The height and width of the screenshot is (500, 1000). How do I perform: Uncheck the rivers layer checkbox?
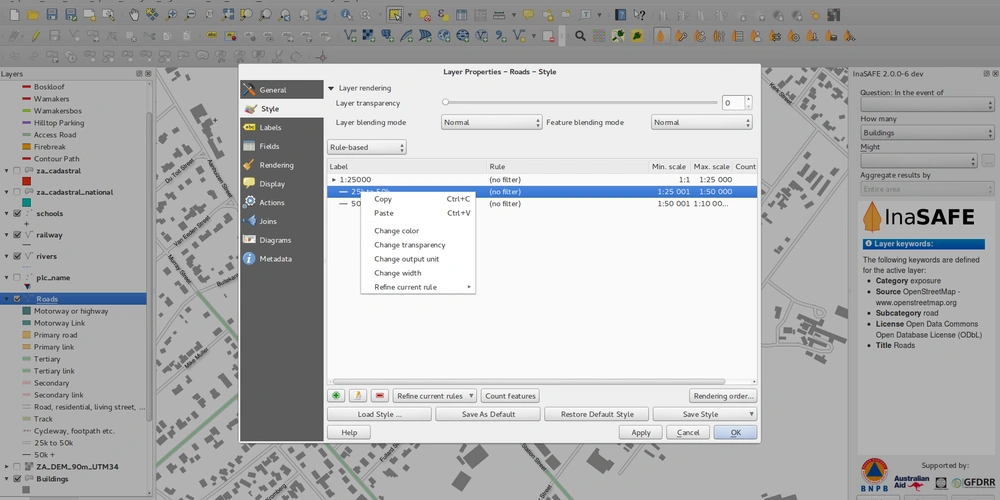tap(17, 256)
